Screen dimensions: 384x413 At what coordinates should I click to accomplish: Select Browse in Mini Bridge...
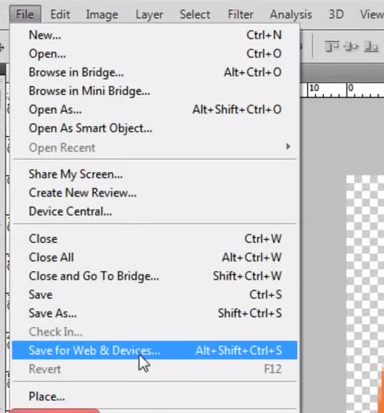(x=155, y=91)
